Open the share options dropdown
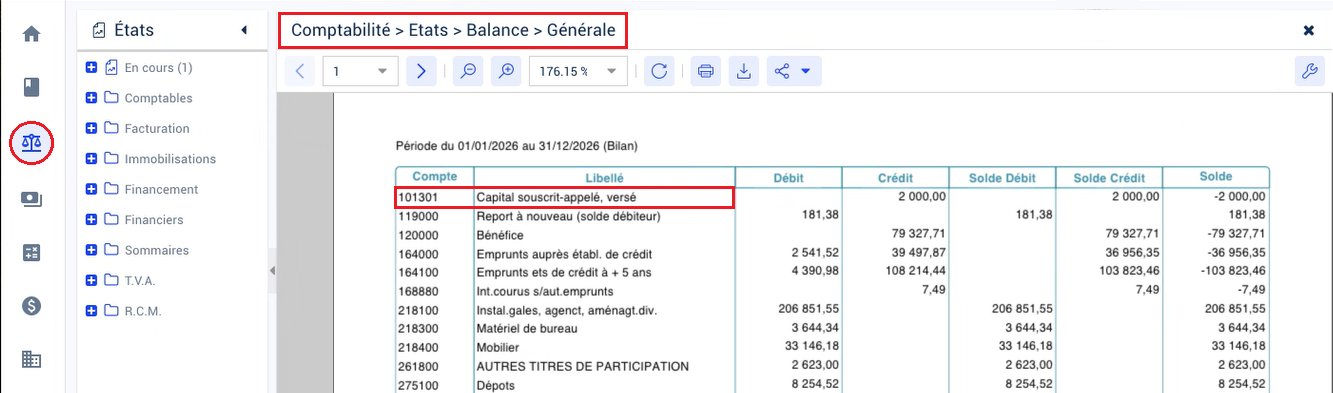Viewport: 1333px width, 393px height. tap(794, 71)
